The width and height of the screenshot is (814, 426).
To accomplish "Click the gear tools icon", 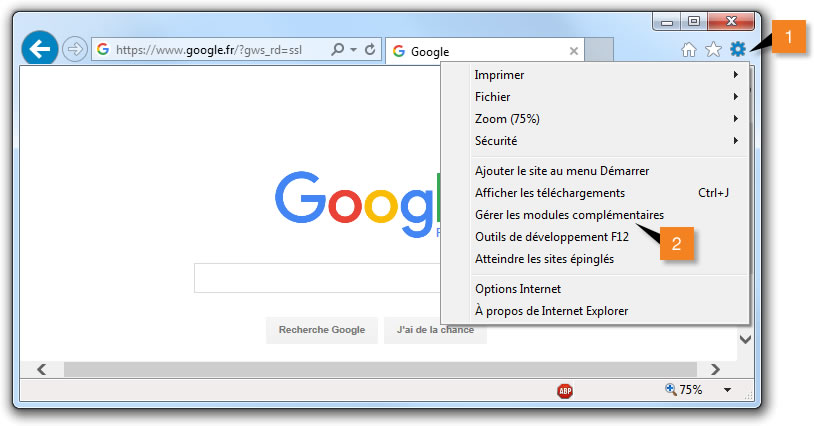I will pos(738,49).
